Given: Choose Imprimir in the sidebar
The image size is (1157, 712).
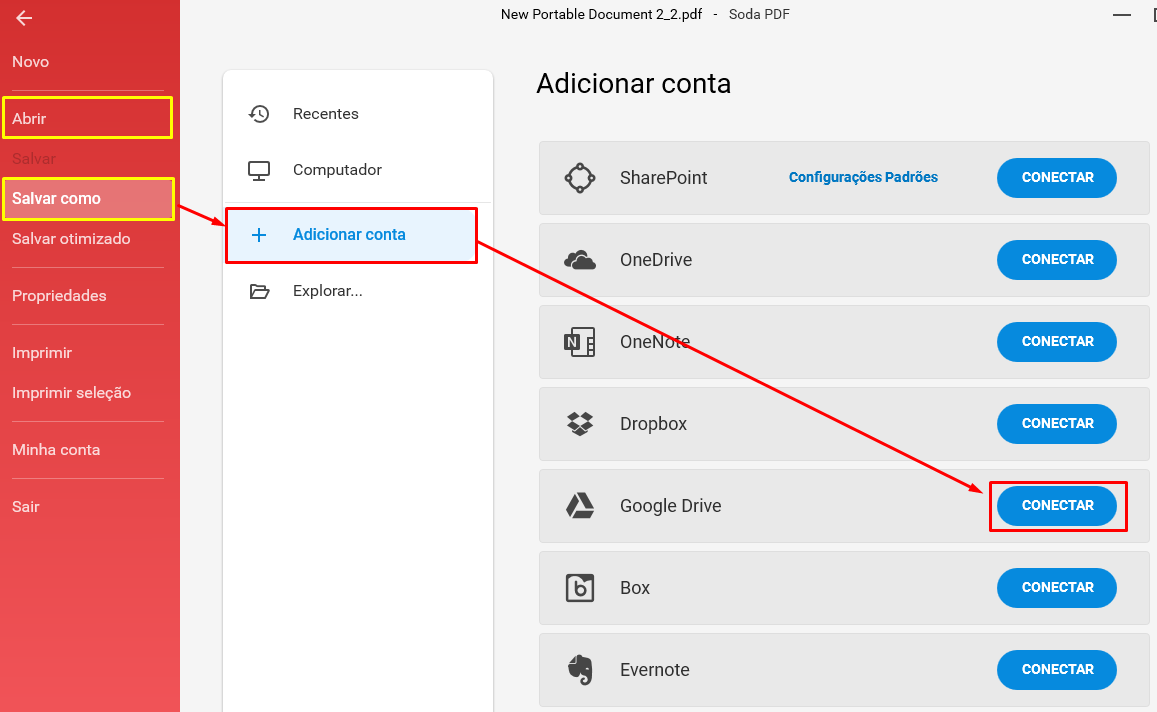Looking at the screenshot, I should pos(42,353).
